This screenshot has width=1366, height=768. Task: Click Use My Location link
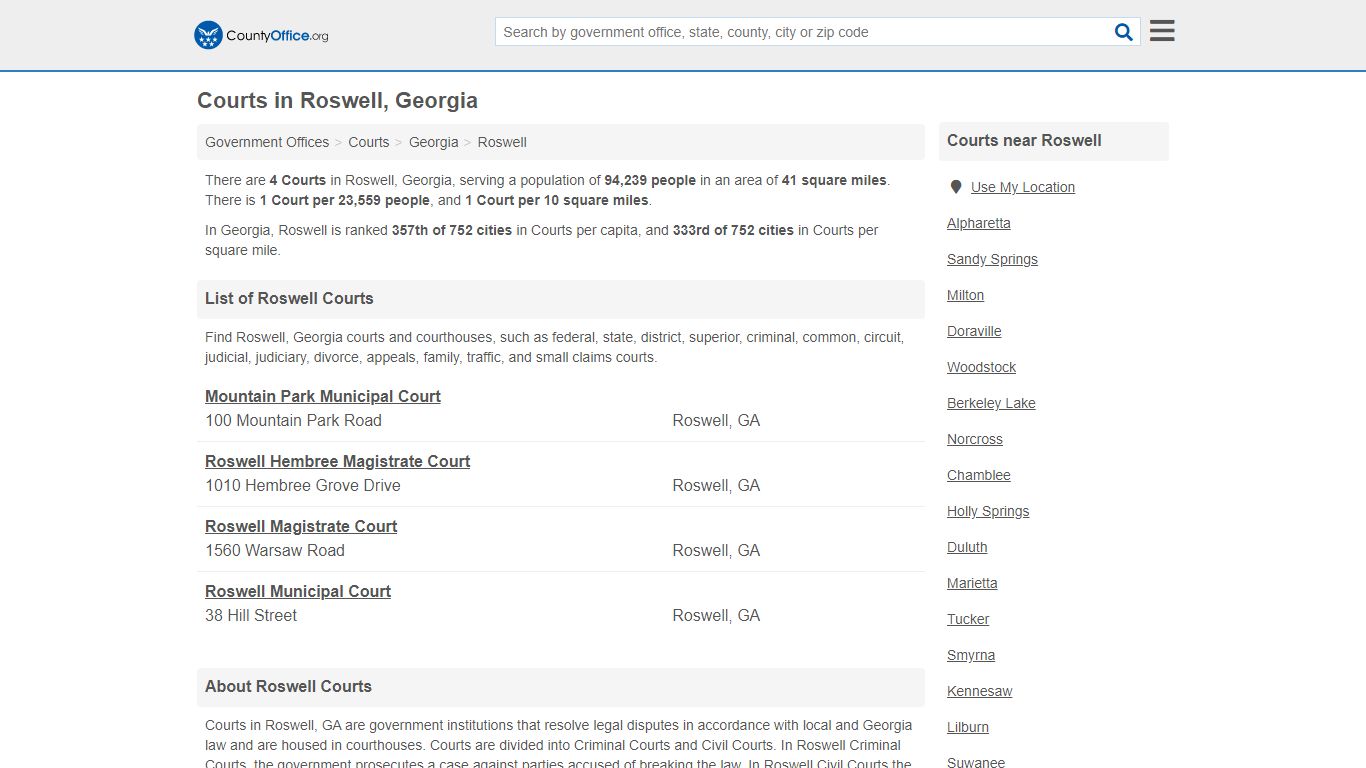point(1023,187)
